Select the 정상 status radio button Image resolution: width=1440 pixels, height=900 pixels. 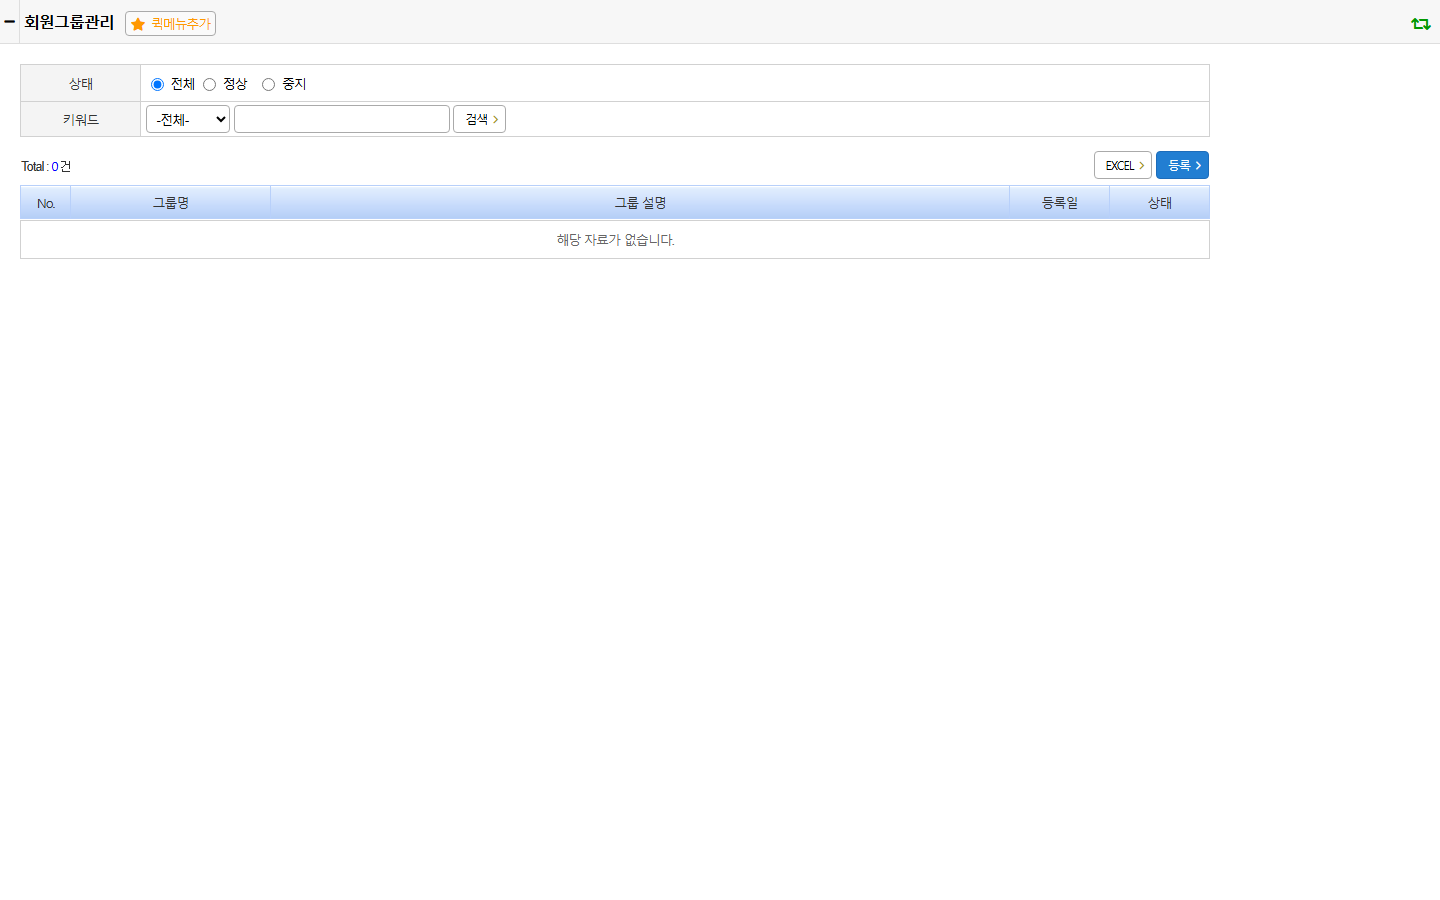[209, 84]
